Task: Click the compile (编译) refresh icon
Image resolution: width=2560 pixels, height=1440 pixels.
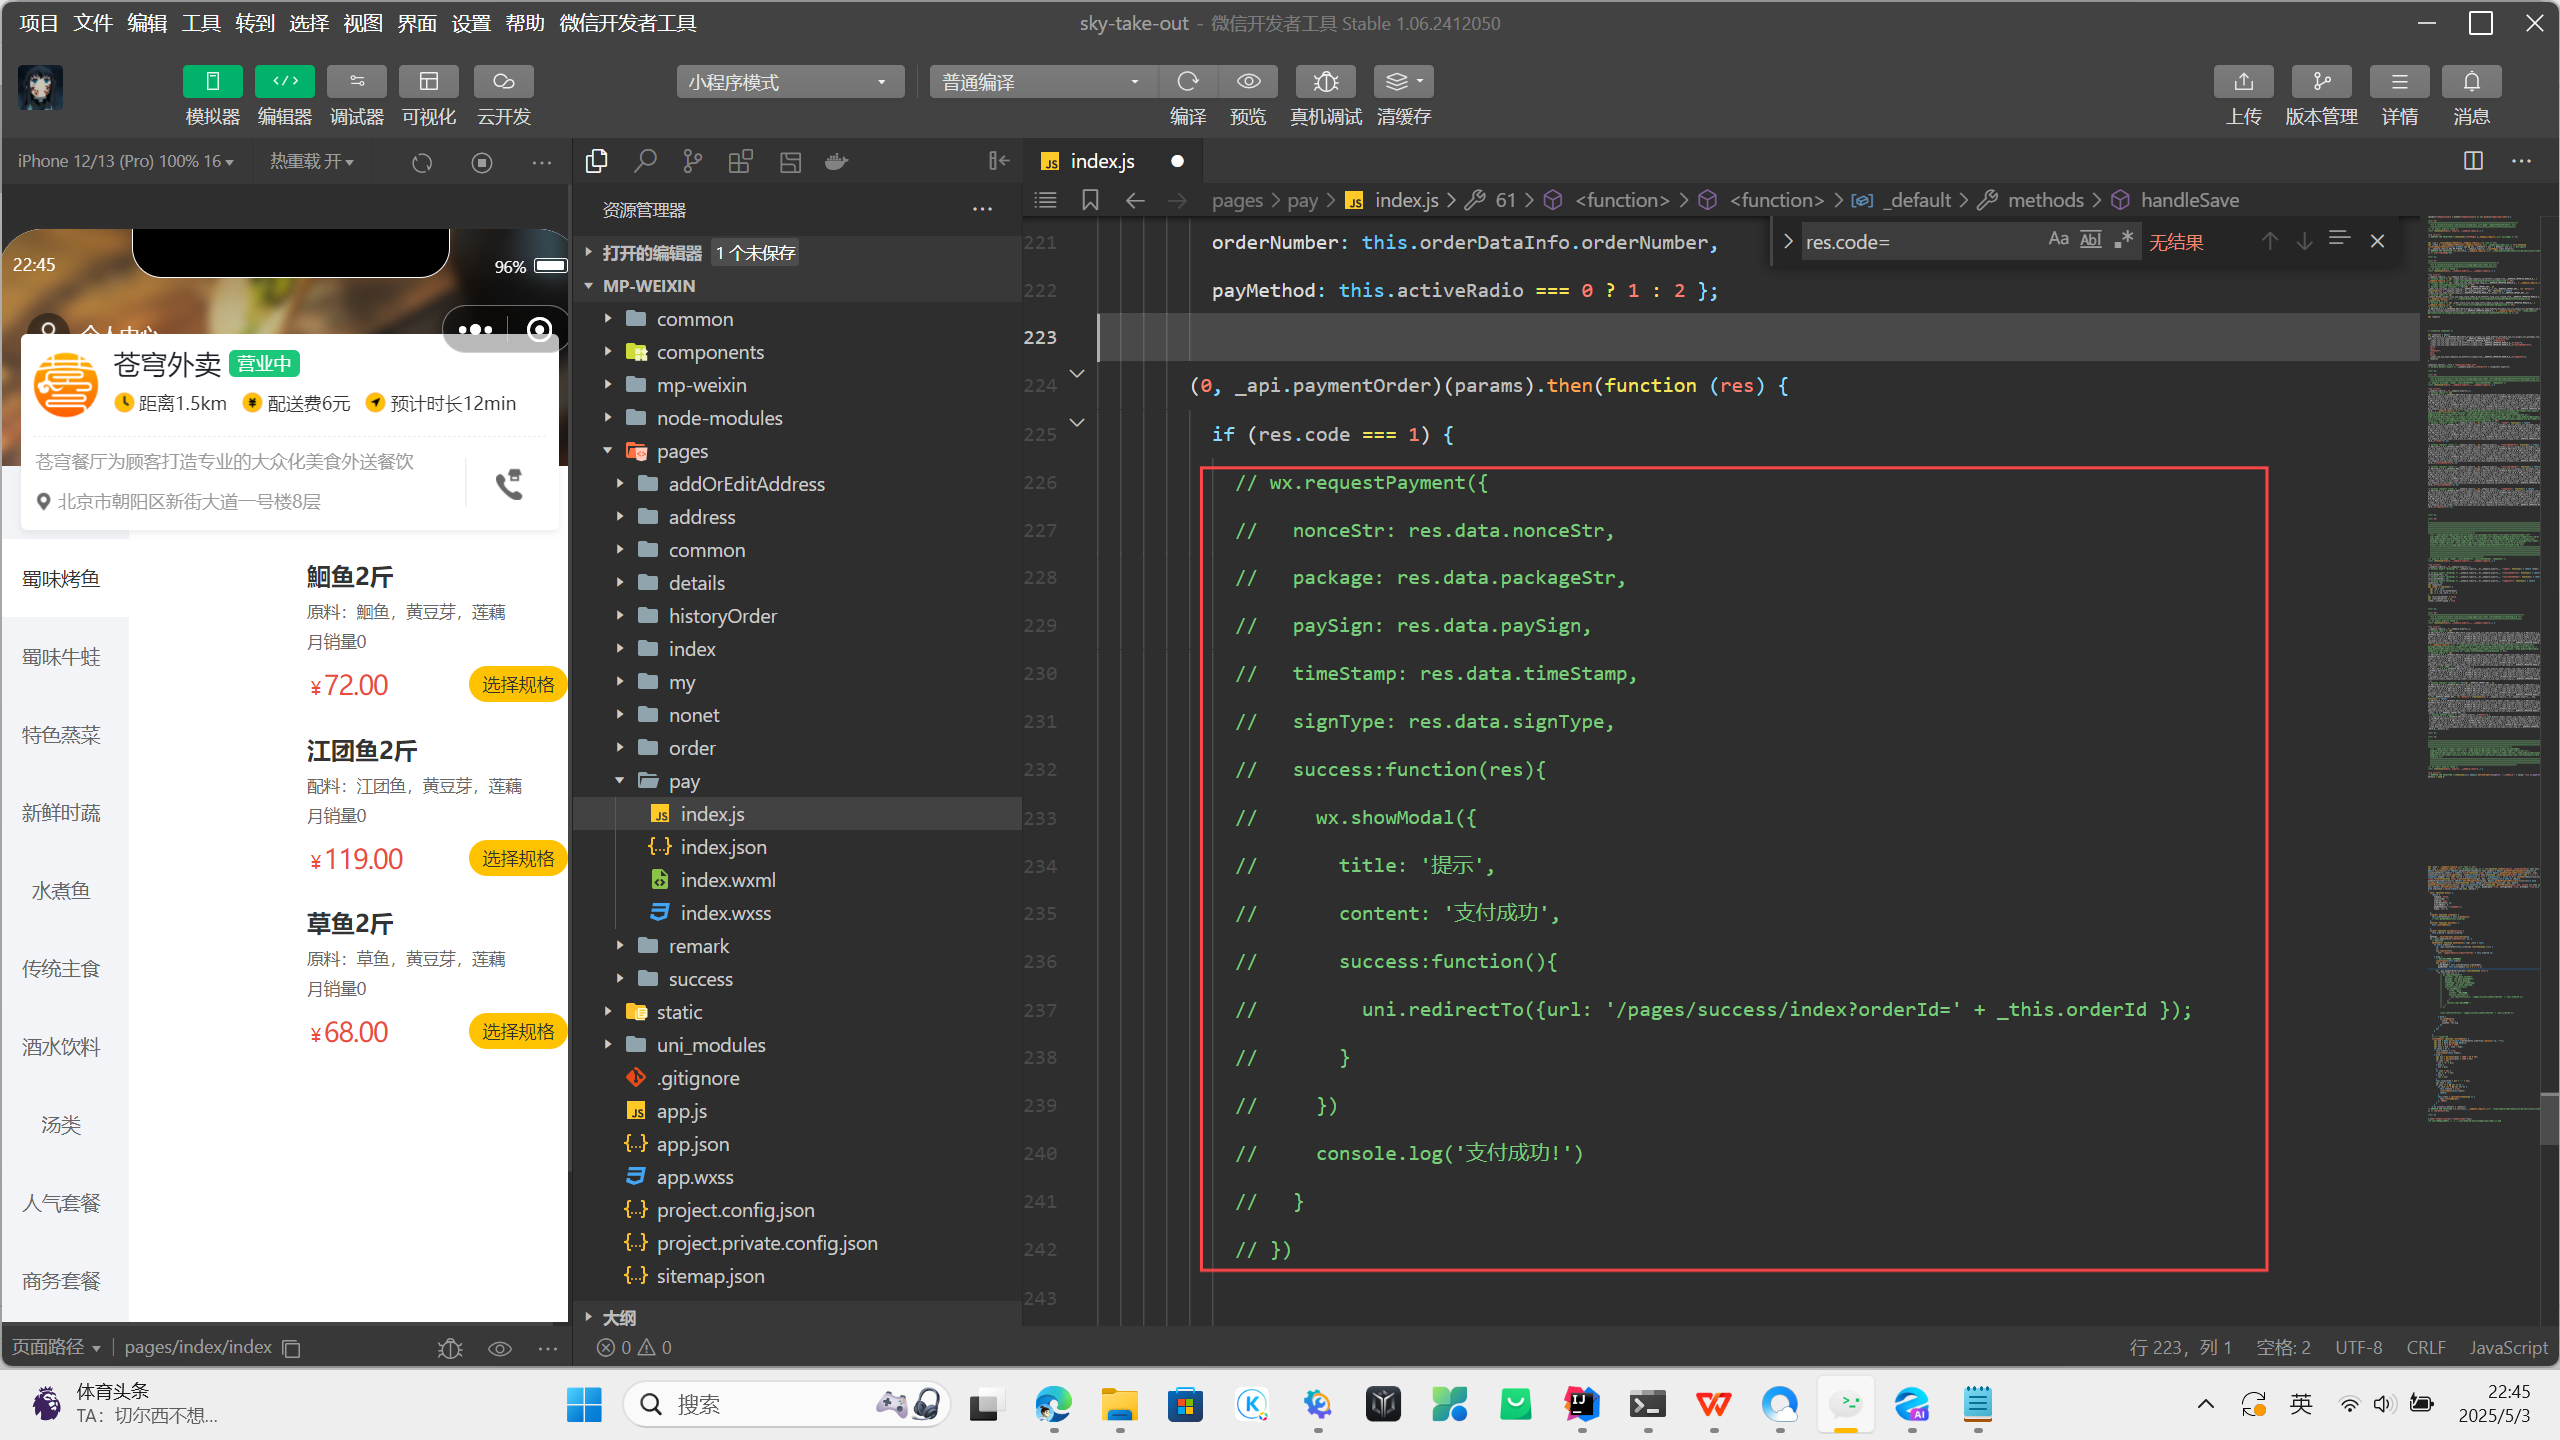Action: click(x=1187, y=82)
